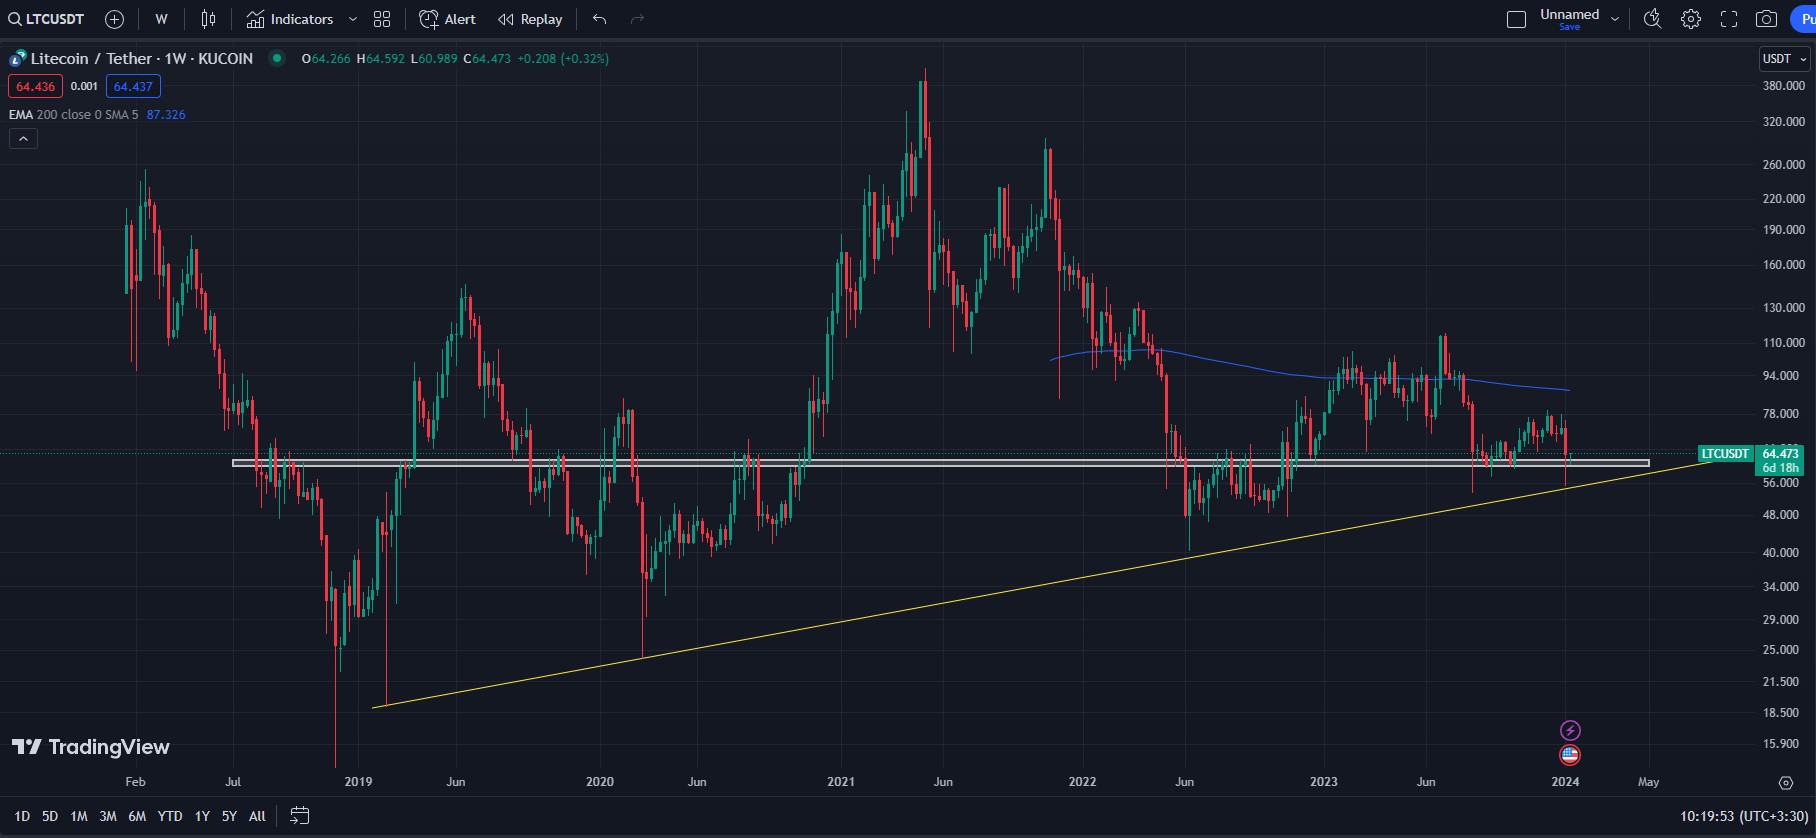
Task: Click the blue buy price 64.437 button
Action: [x=133, y=87]
